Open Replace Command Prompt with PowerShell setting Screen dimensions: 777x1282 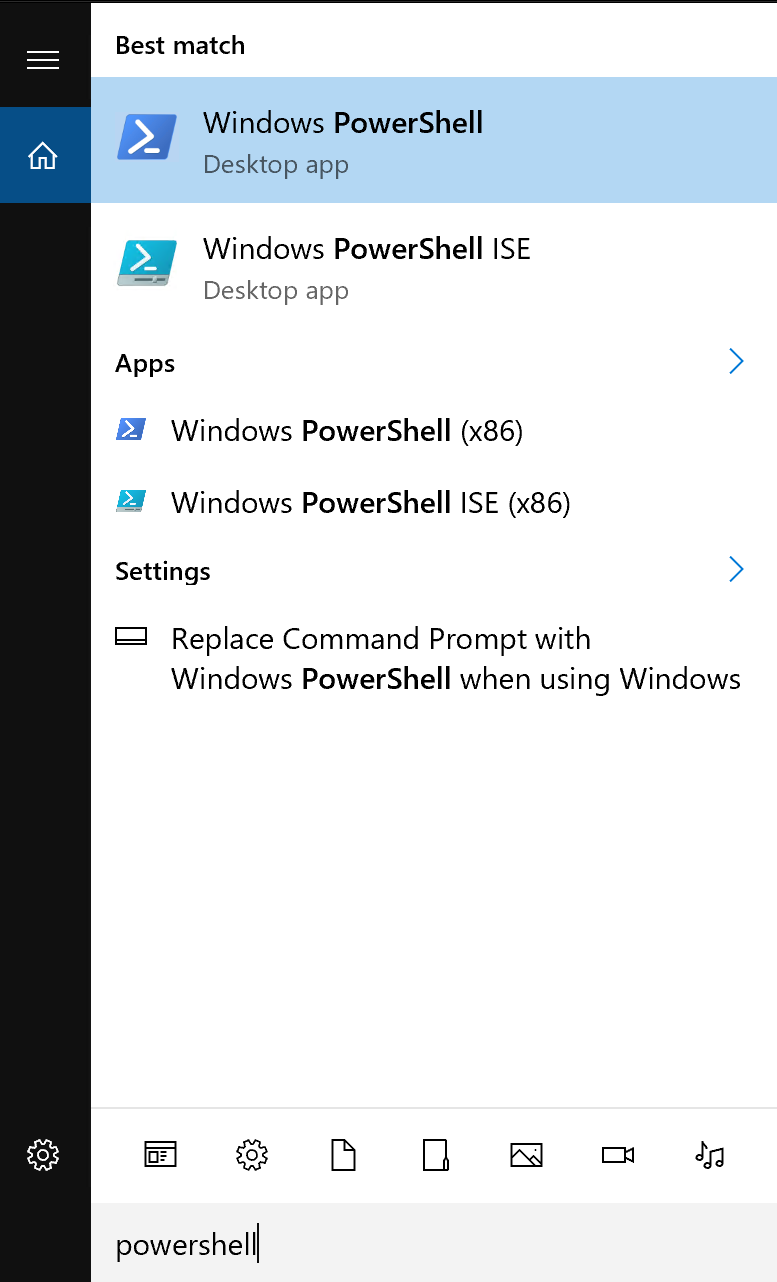455,659
